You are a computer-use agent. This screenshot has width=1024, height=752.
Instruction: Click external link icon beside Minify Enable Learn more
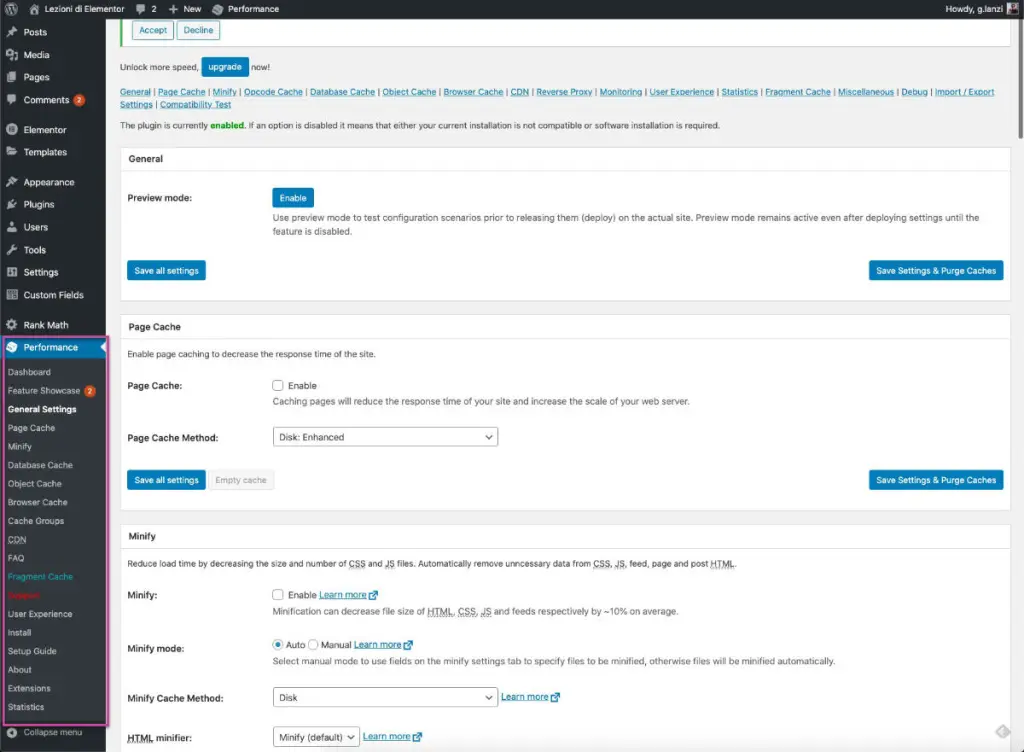374,595
